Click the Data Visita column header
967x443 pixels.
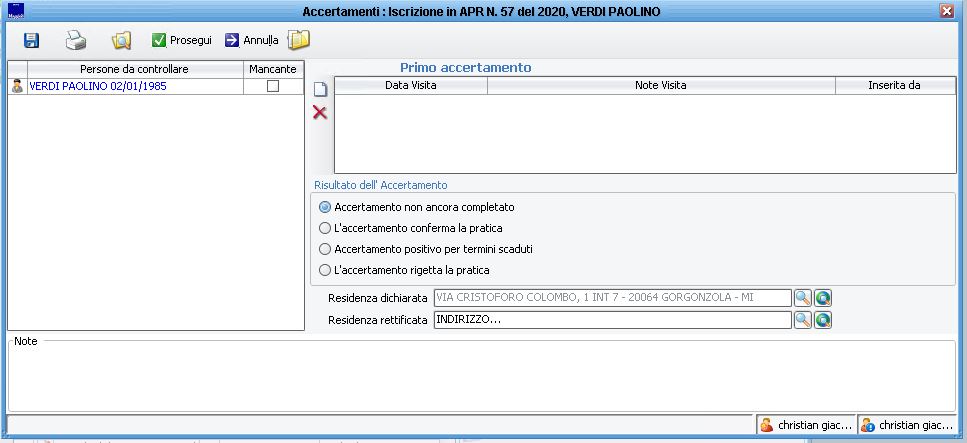410,86
